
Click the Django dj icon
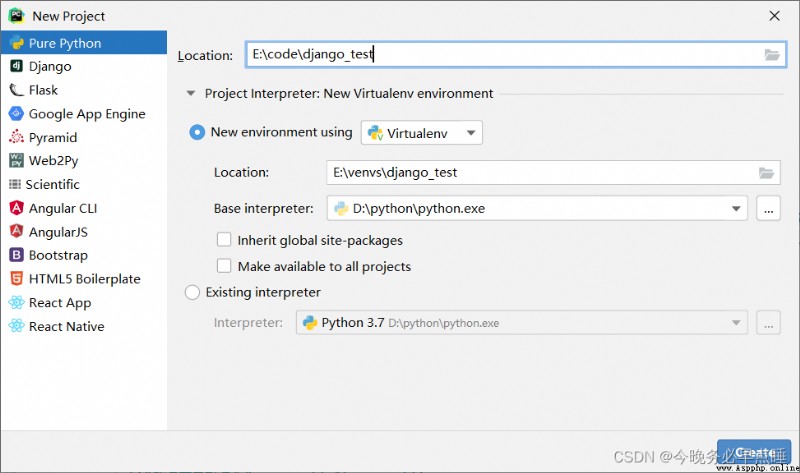tap(17, 66)
